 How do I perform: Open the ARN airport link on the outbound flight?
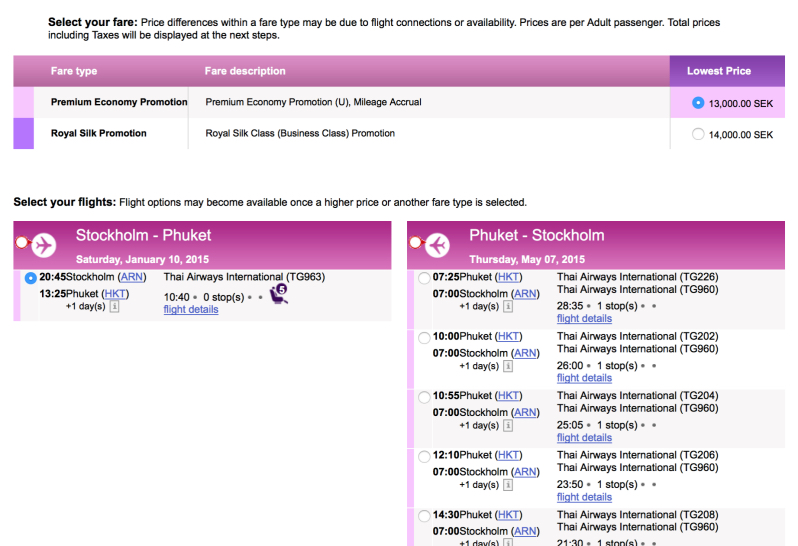coord(131,277)
